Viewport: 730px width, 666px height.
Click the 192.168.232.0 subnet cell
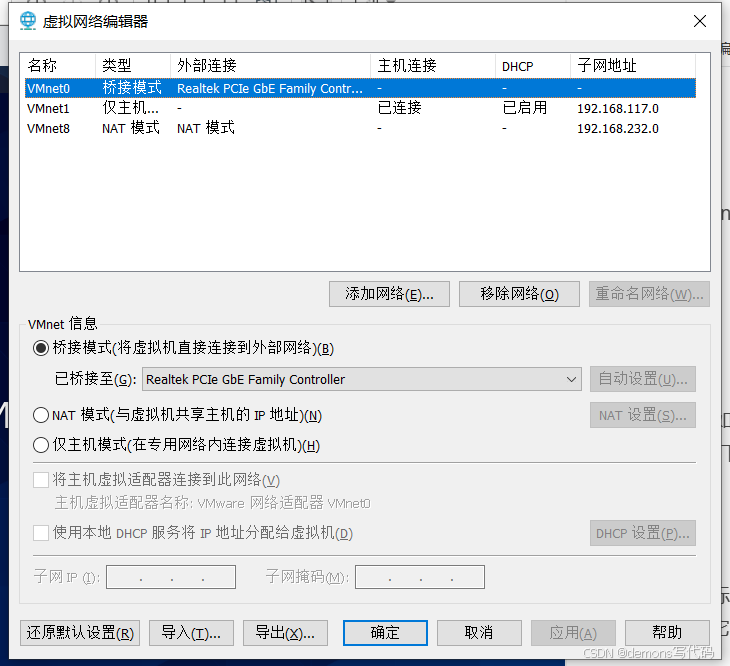pos(618,128)
